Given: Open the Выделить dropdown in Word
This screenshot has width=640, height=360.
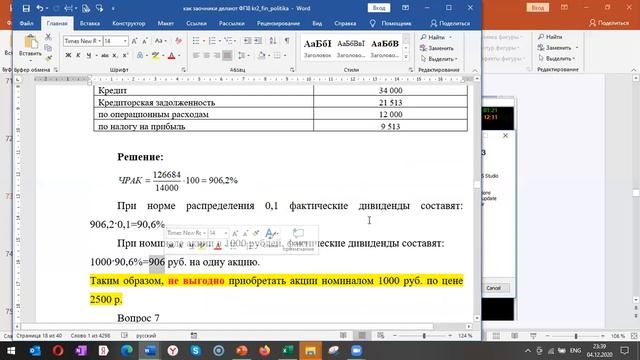Looking at the screenshot, I should [x=439, y=59].
